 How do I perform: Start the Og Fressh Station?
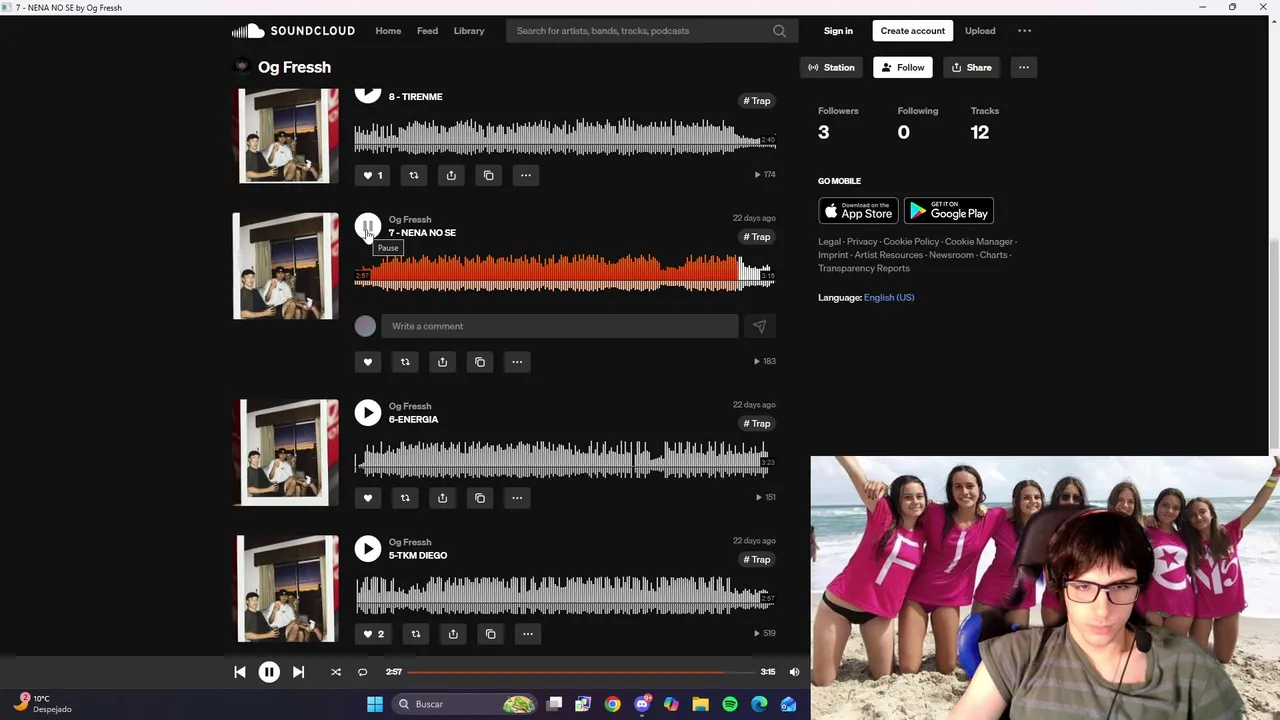pos(831,67)
